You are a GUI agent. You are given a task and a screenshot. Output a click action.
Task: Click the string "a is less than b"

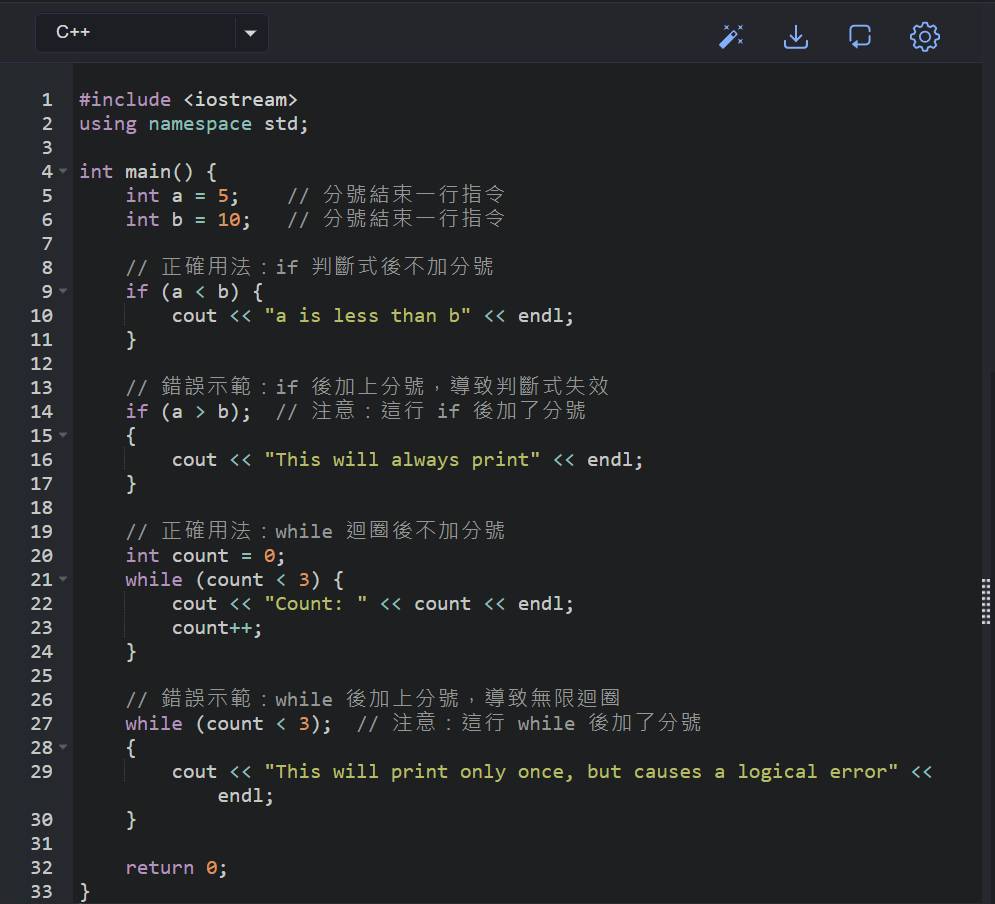[367, 315]
